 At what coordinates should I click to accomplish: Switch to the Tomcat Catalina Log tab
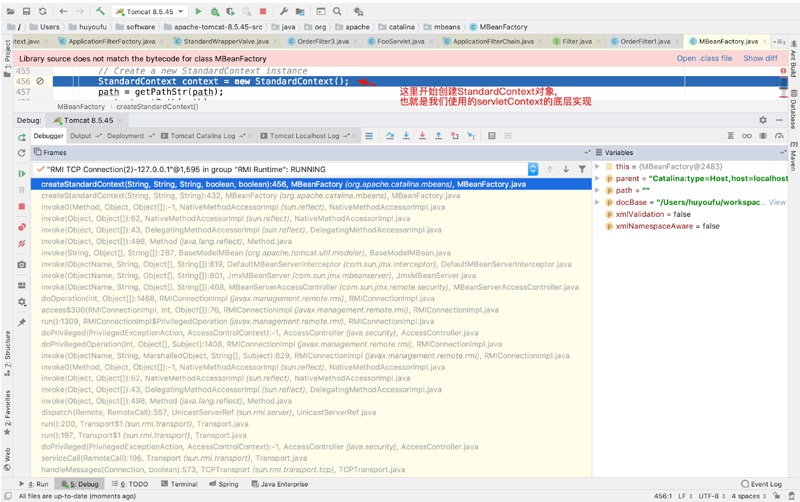(203, 136)
